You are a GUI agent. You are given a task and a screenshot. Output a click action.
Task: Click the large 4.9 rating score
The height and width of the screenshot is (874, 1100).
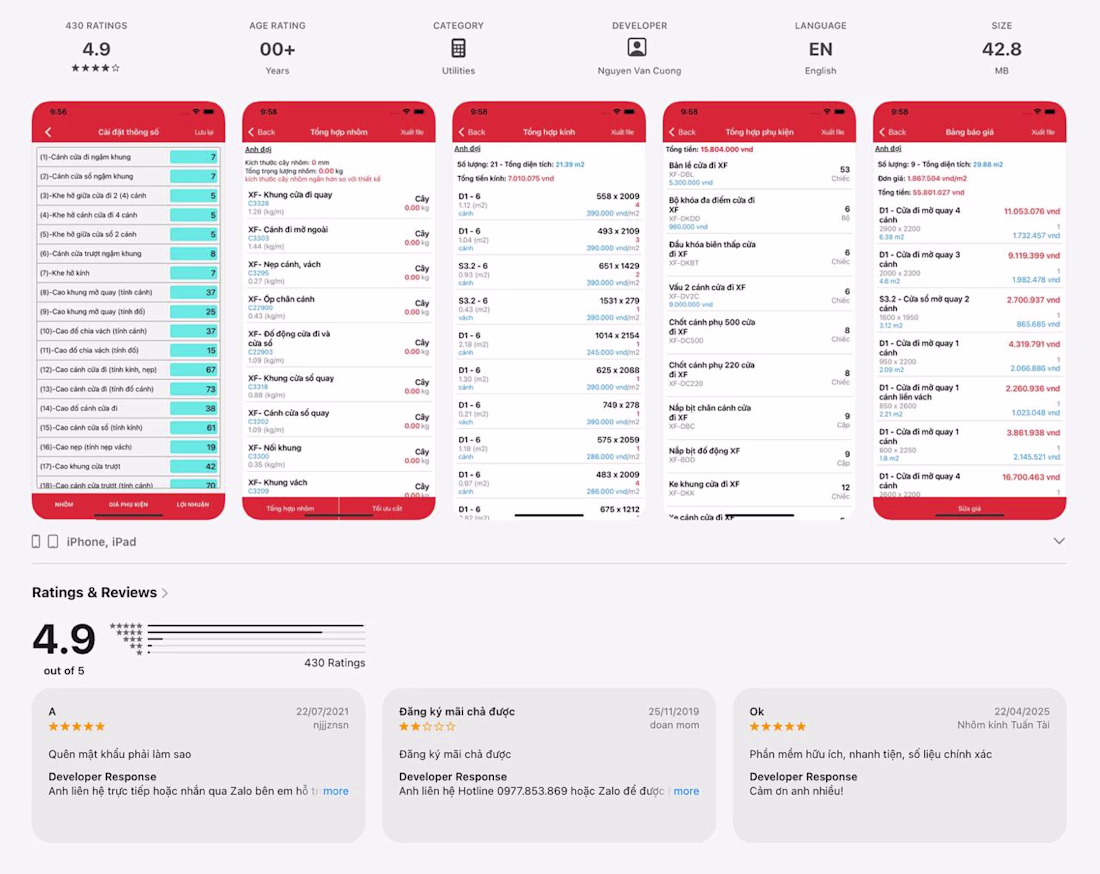pyautogui.click(x=64, y=639)
